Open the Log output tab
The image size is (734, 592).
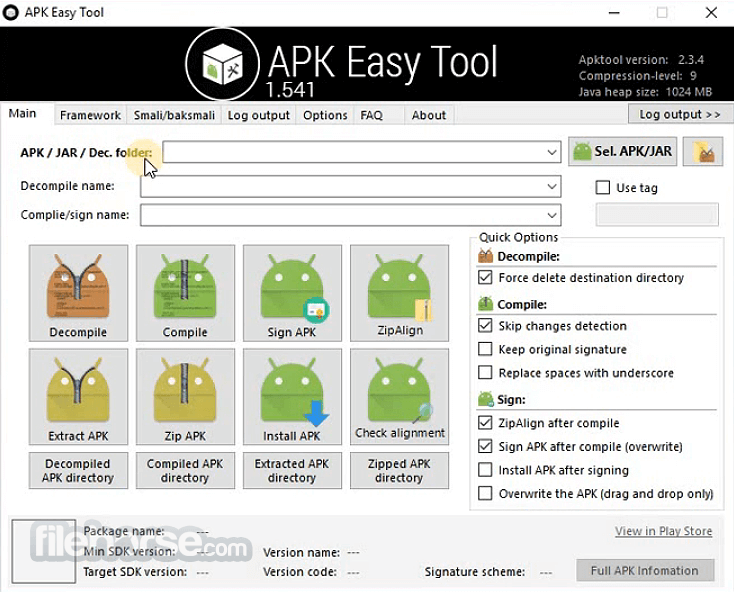click(258, 115)
